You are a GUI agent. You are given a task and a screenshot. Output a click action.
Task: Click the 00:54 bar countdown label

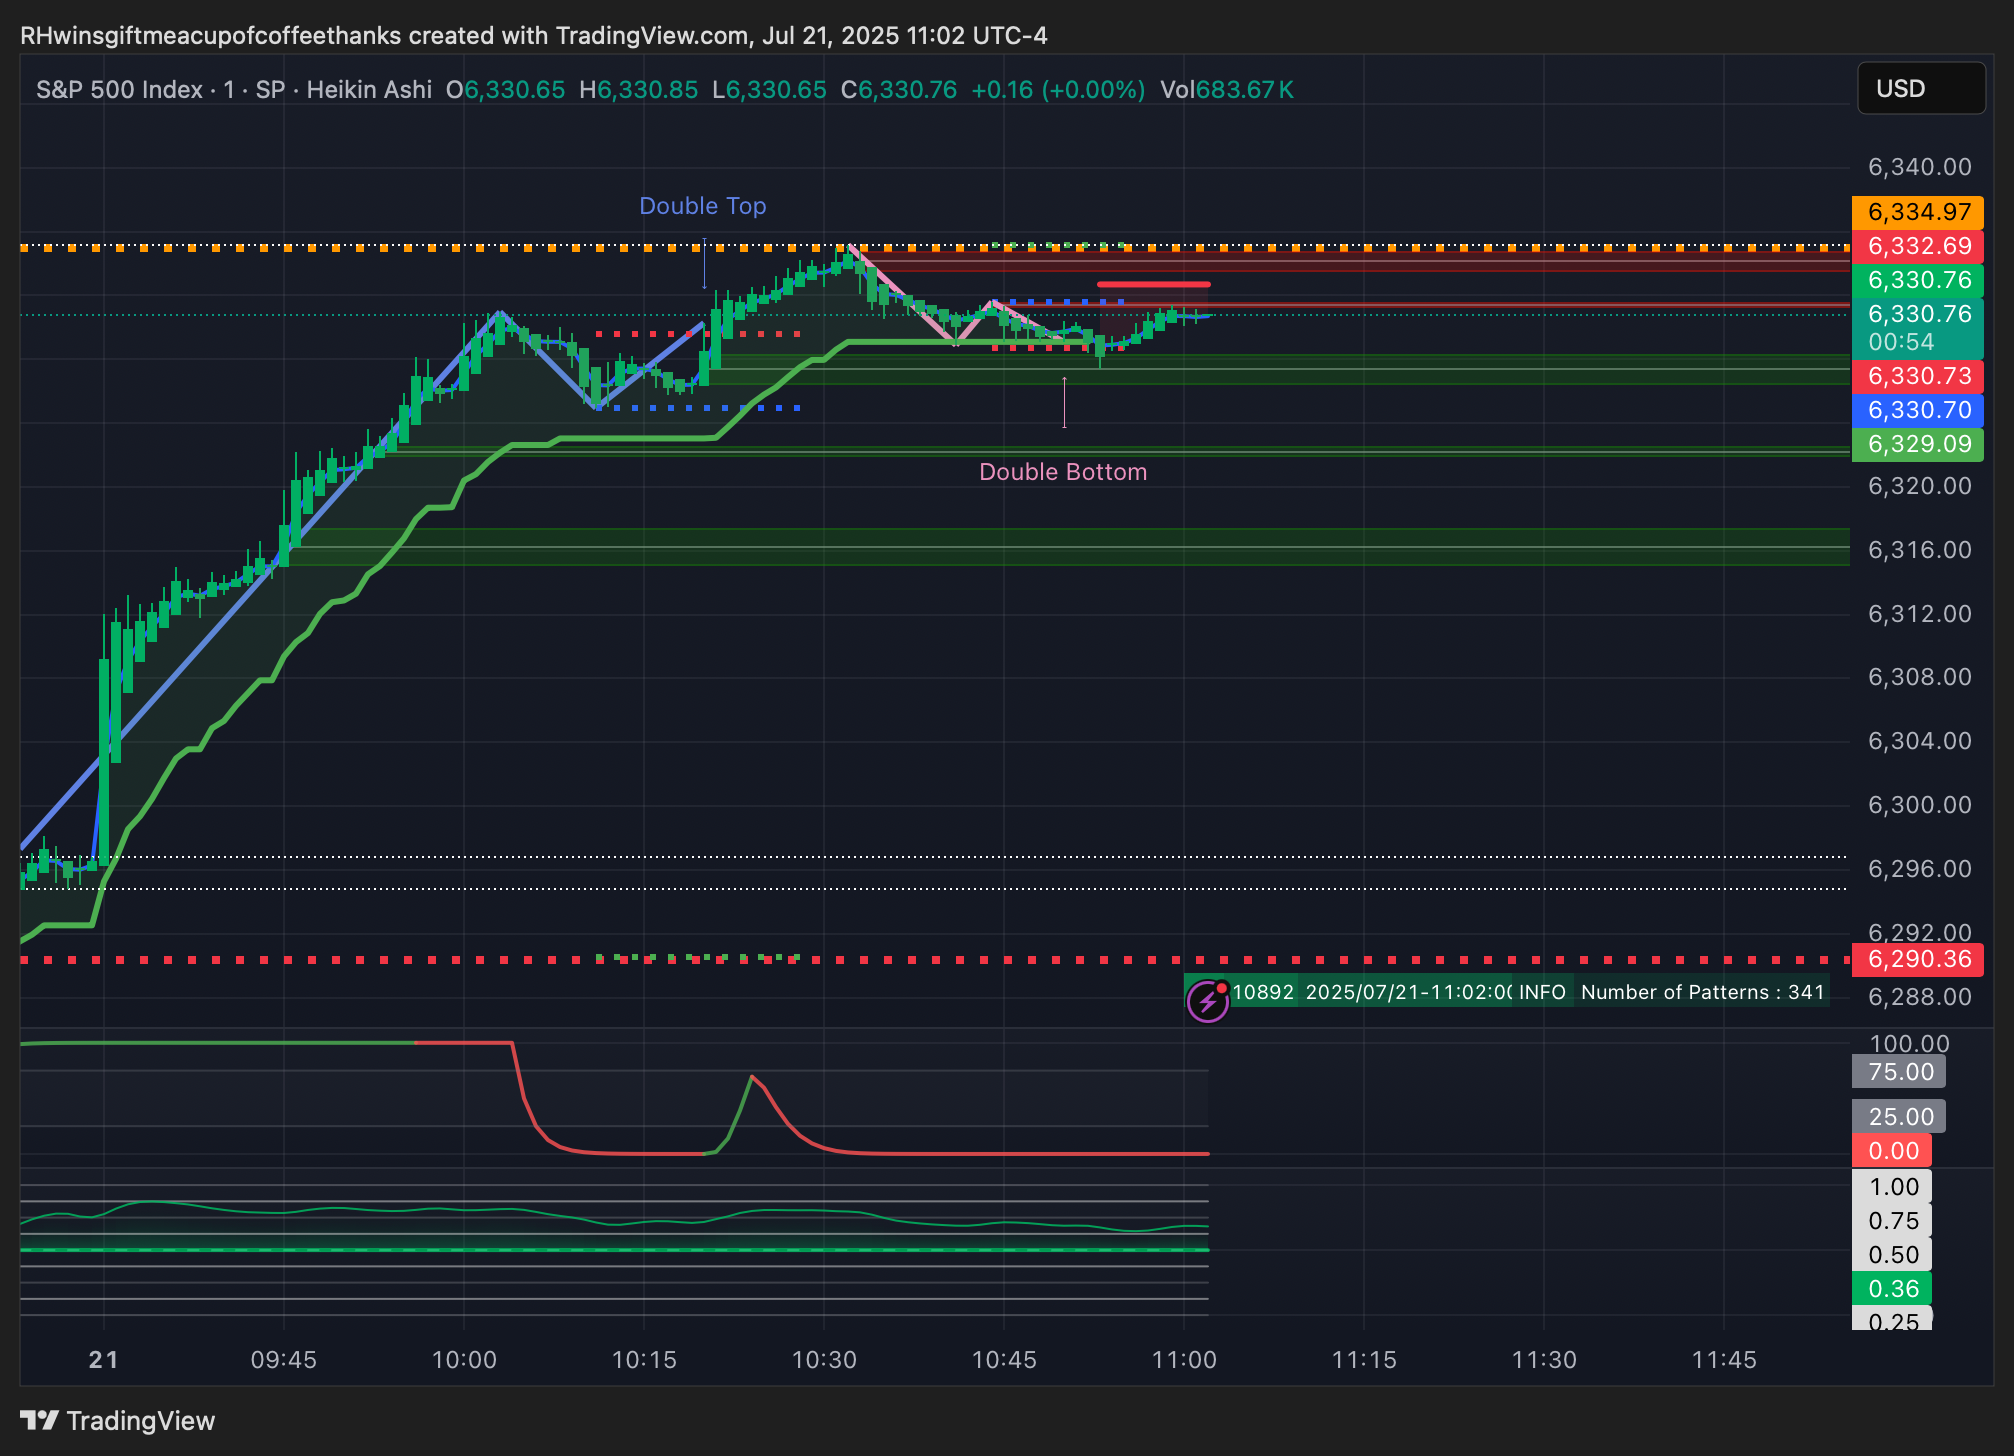click(x=1901, y=342)
